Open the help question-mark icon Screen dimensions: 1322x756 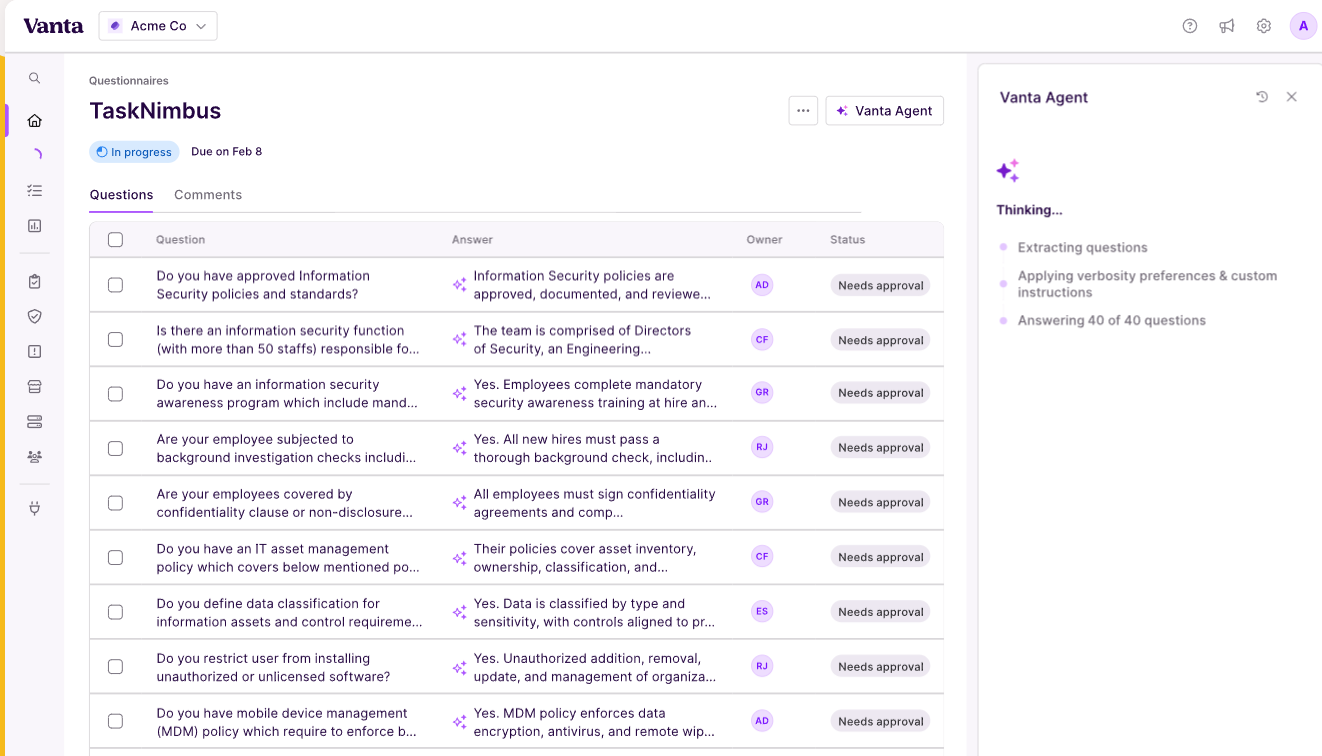click(1190, 26)
